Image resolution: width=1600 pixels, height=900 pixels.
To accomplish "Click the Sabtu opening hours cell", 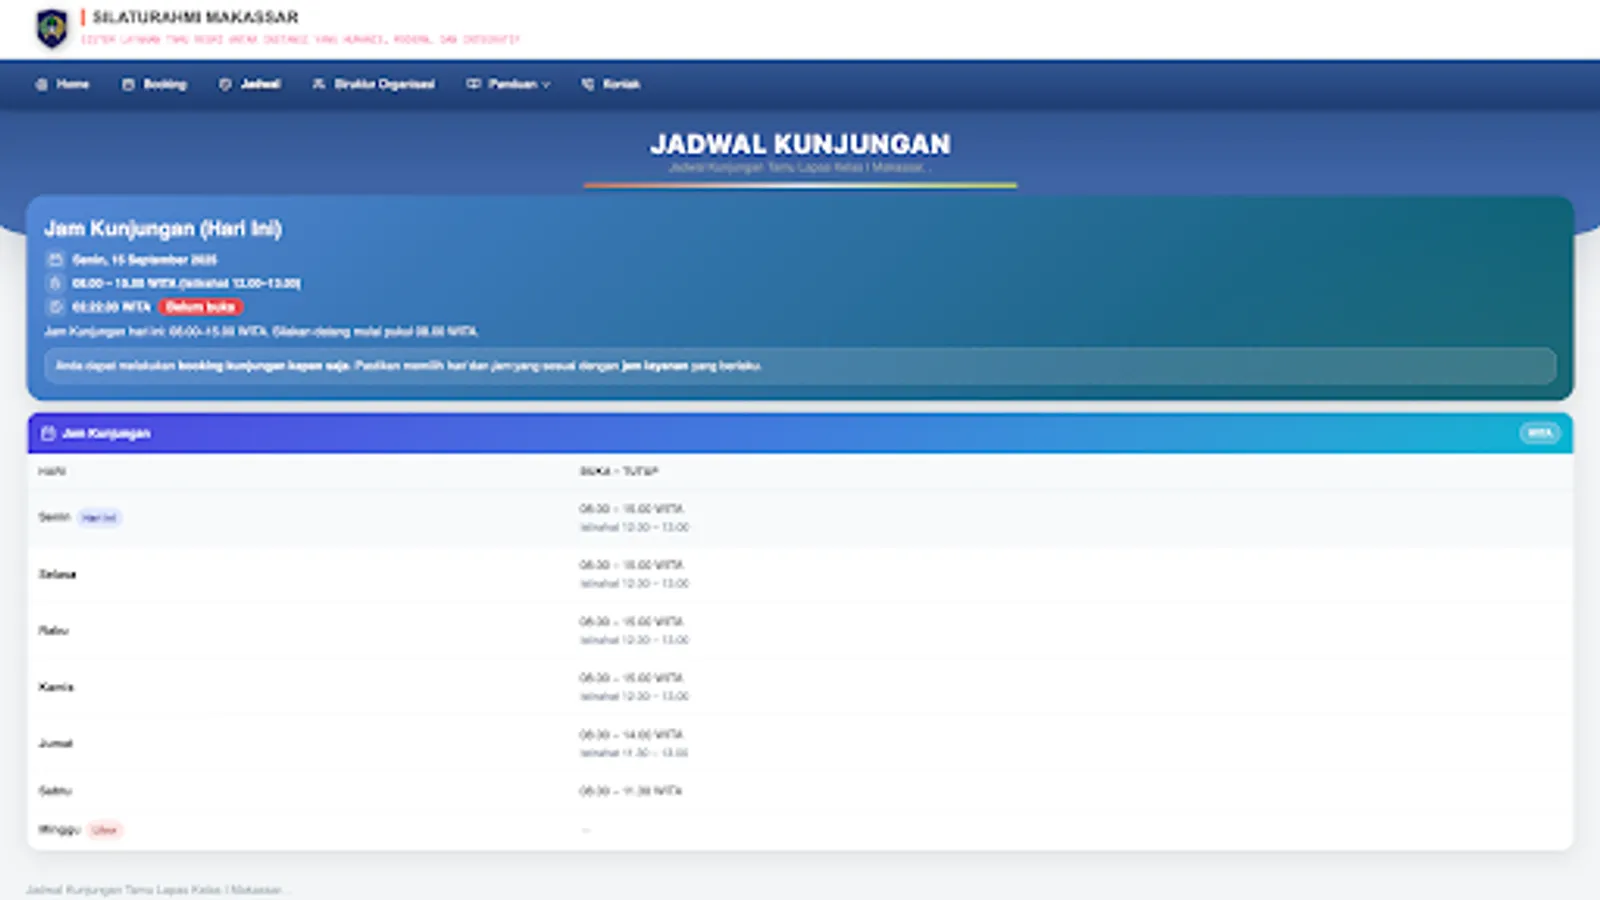I will 631,791.
